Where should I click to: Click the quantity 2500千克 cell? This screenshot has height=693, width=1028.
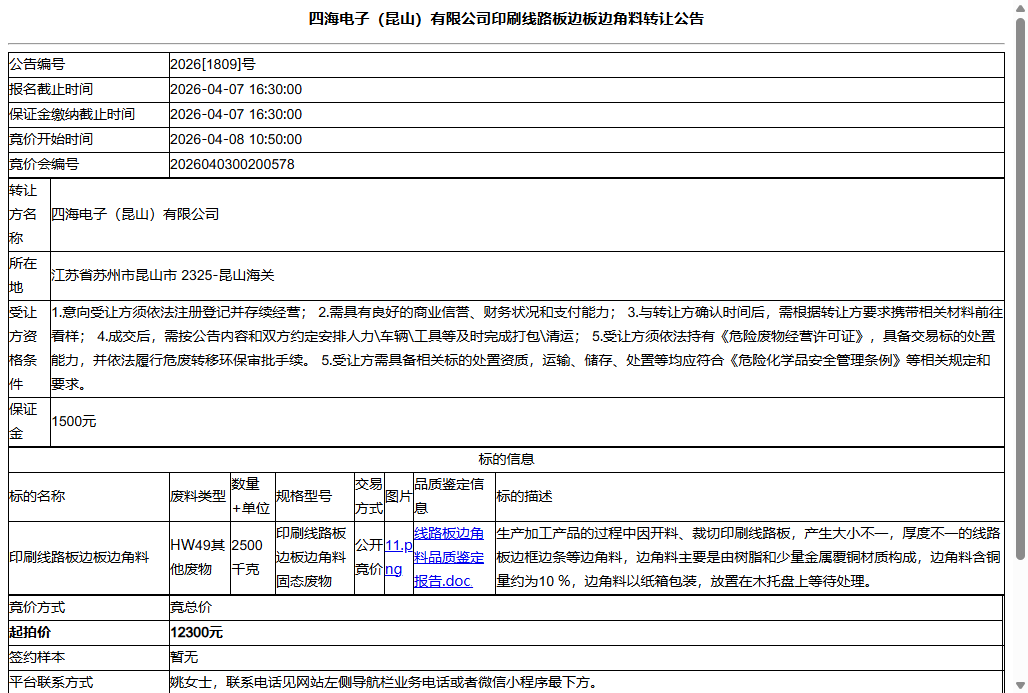[252, 557]
